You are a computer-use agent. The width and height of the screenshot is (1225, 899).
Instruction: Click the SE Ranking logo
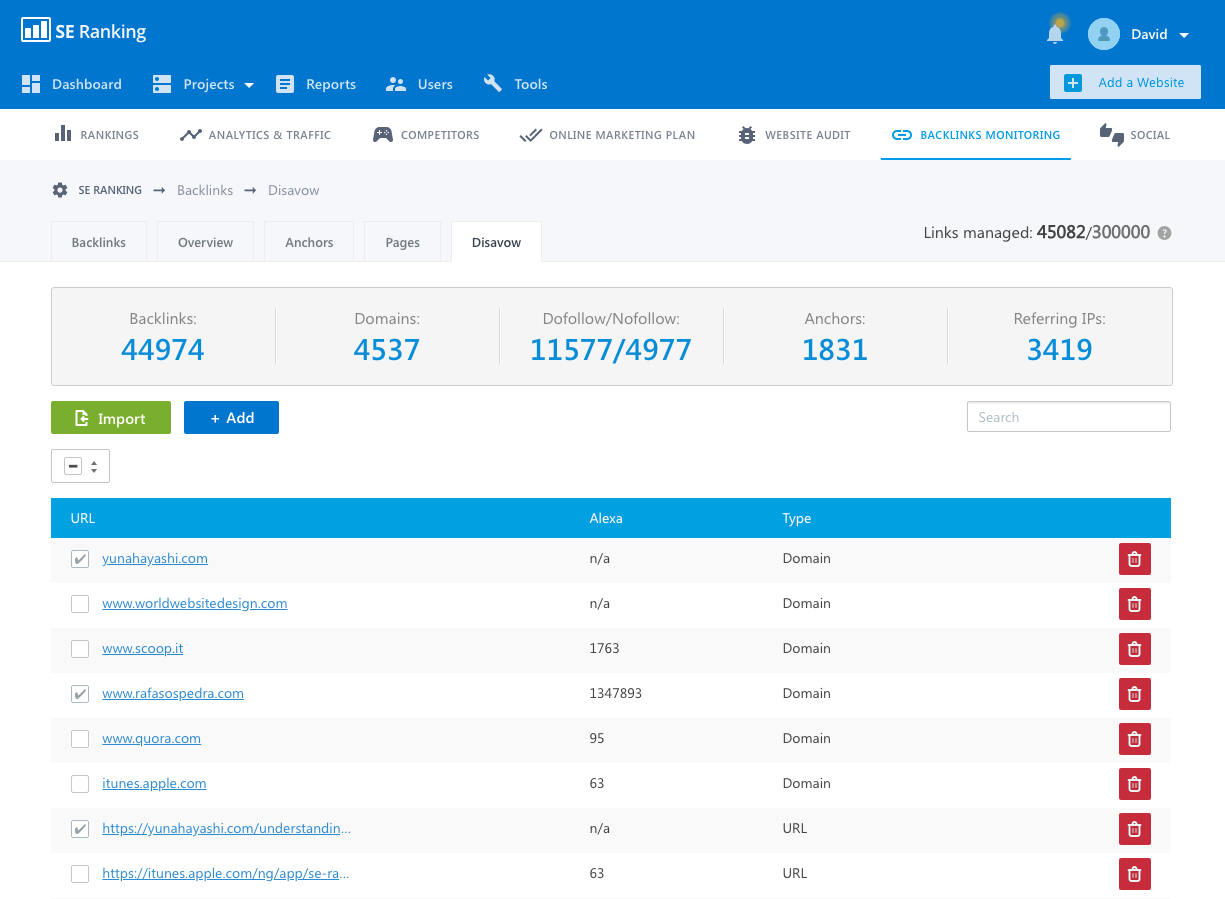click(x=84, y=31)
